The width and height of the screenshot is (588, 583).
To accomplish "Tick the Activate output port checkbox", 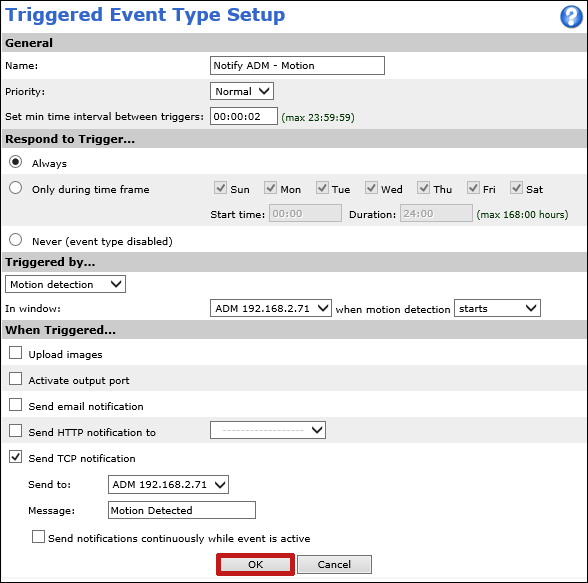I will coord(15,379).
